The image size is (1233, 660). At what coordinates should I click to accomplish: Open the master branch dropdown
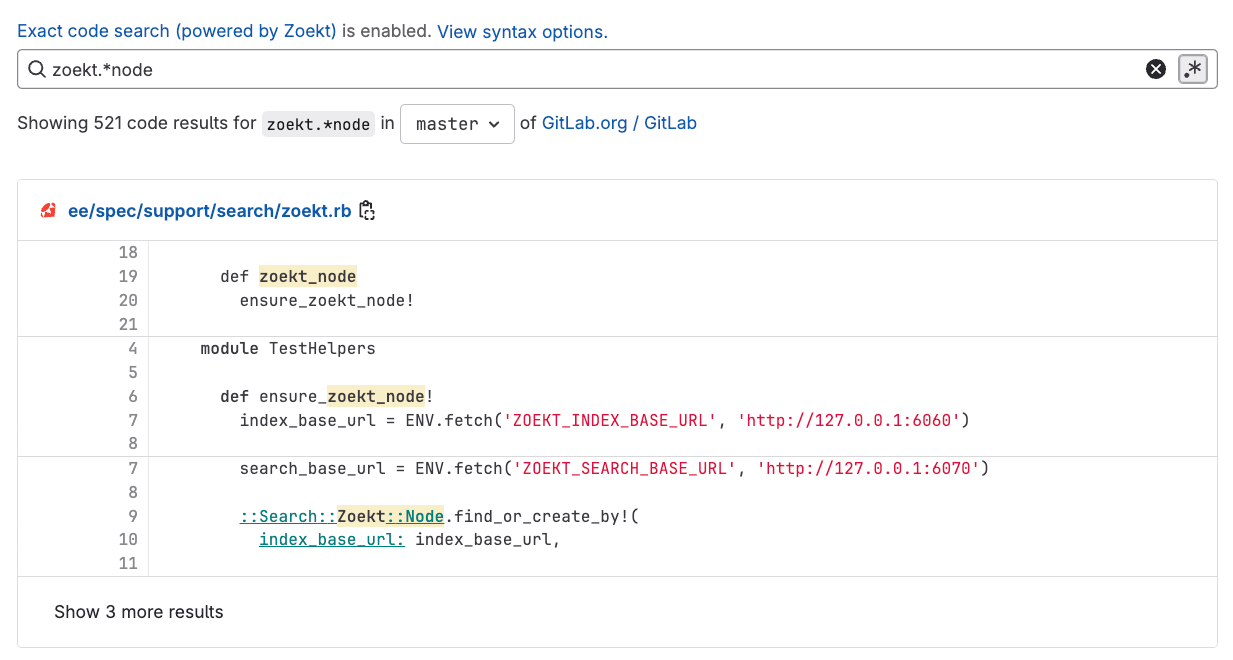(457, 124)
